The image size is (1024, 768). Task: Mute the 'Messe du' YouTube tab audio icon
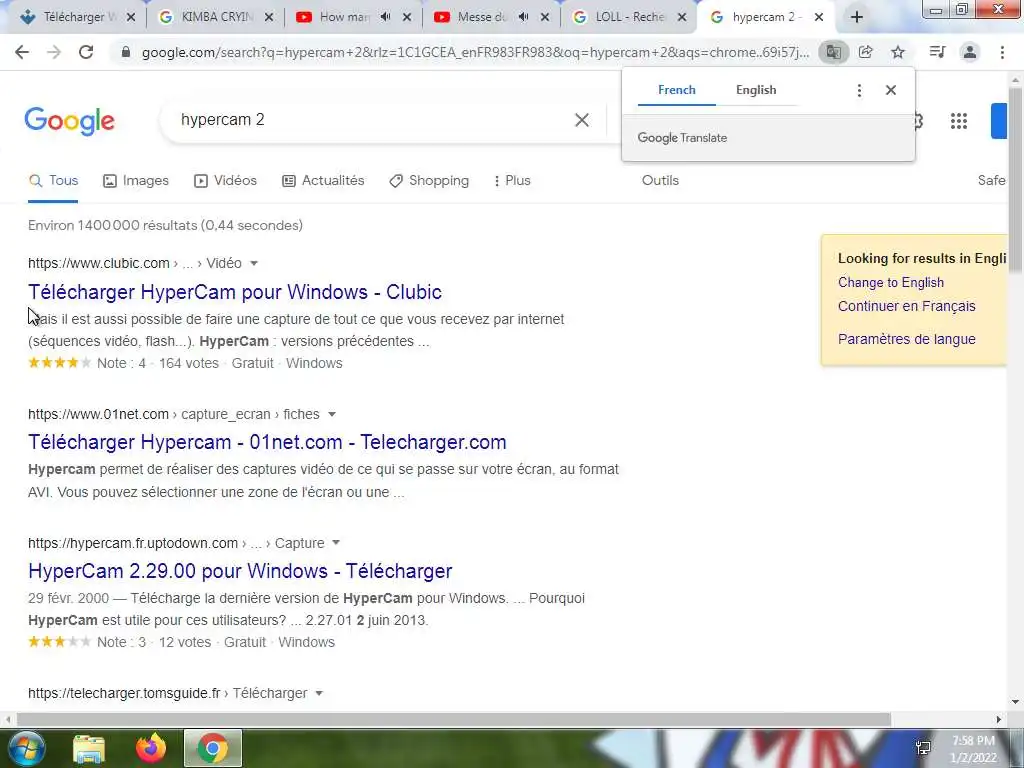[523, 17]
